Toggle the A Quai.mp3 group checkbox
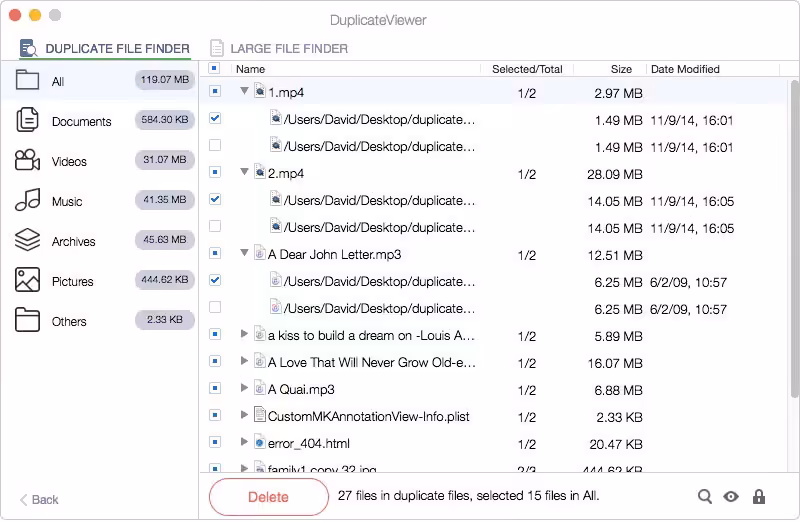This screenshot has height=522, width=800. [215, 388]
